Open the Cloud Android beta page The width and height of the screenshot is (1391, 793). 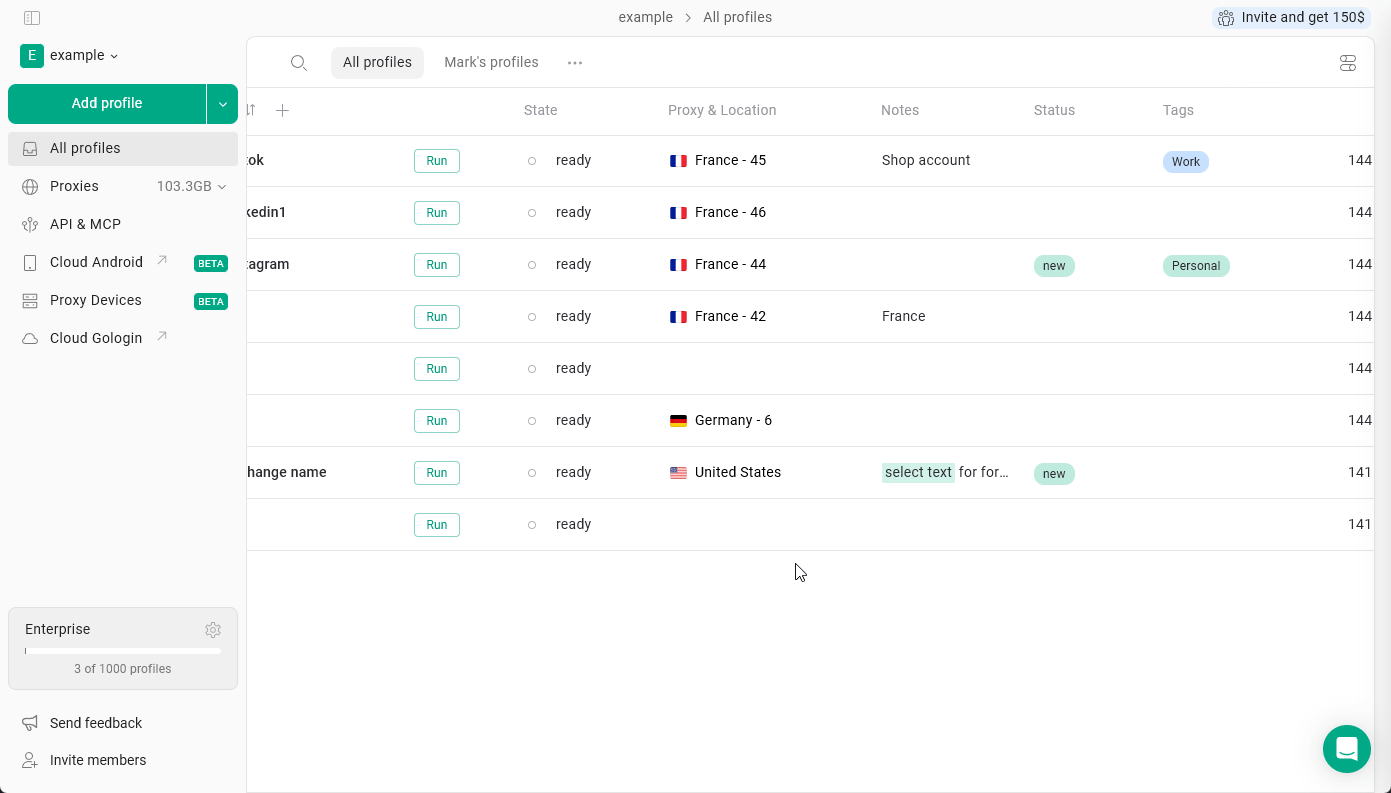[96, 262]
